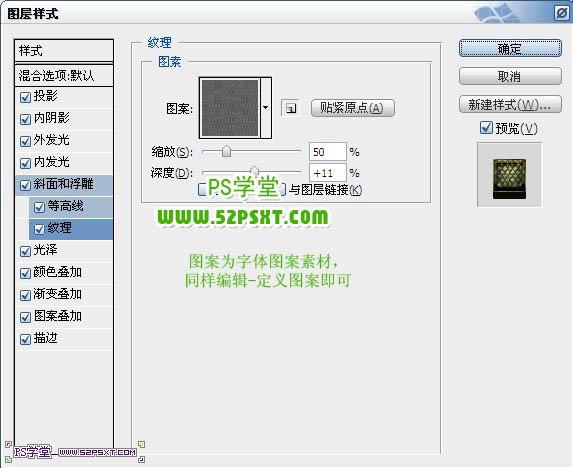Click 新建样式 new style button
573x468 pixels.
[x=510, y=105]
